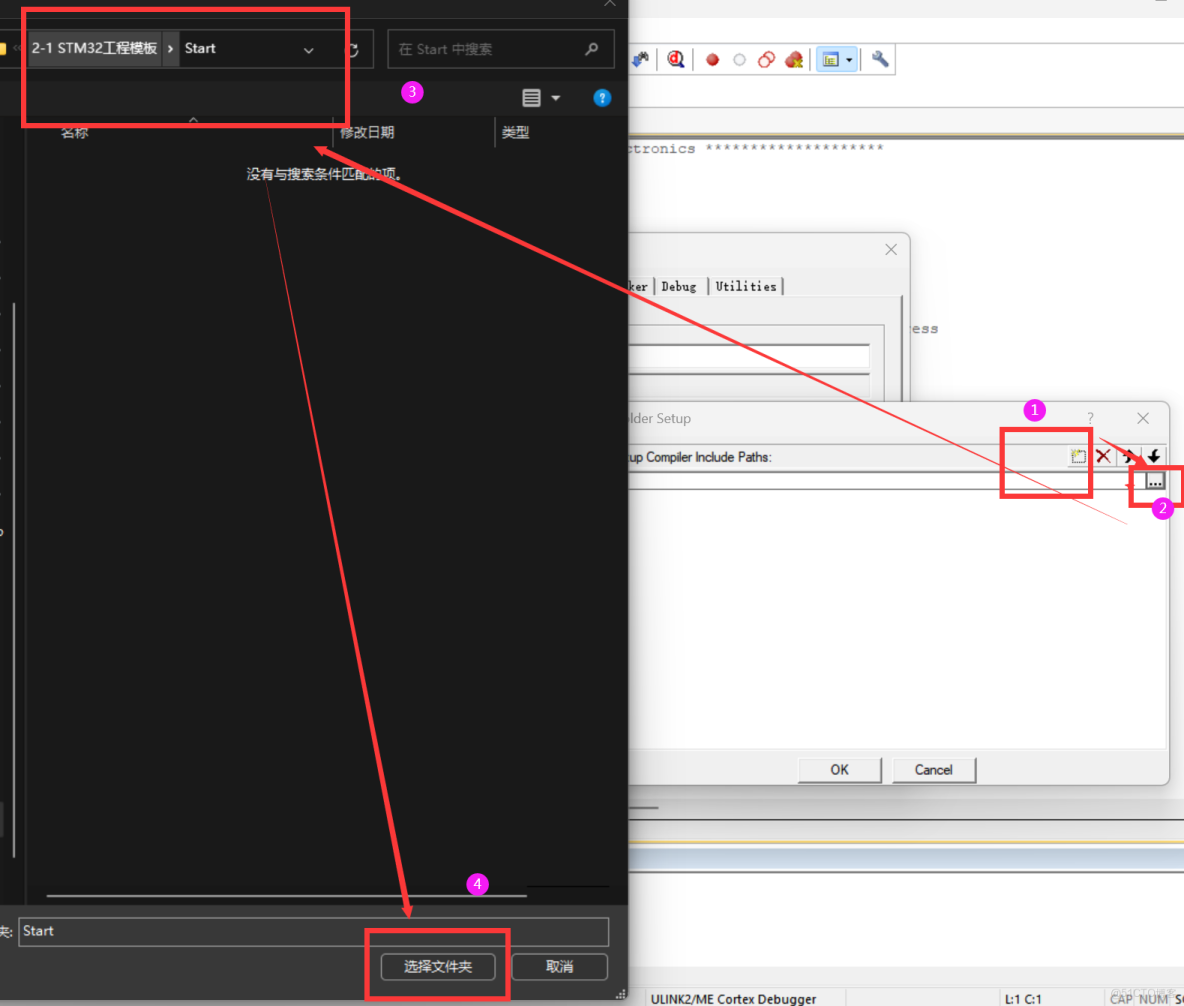Image resolution: width=1184 pixels, height=1006 pixels.
Task: Click the horizontal scrollbar in the file list
Action: (287, 896)
